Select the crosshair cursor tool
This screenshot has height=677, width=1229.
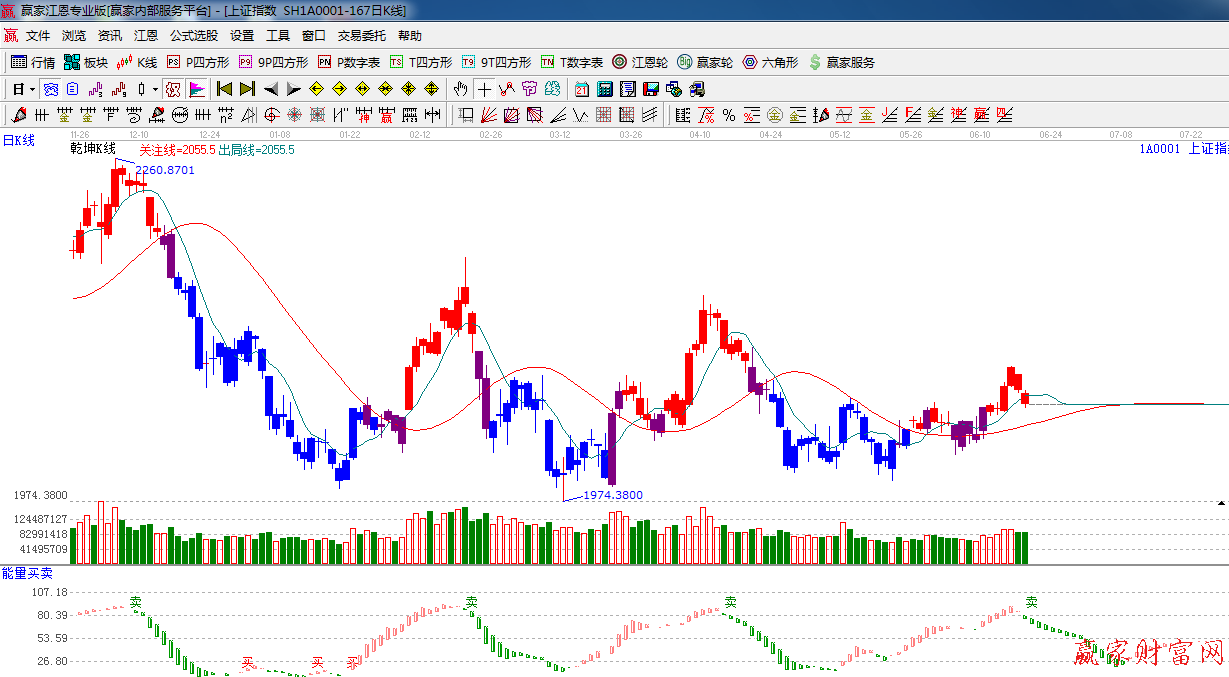pyautogui.click(x=484, y=89)
